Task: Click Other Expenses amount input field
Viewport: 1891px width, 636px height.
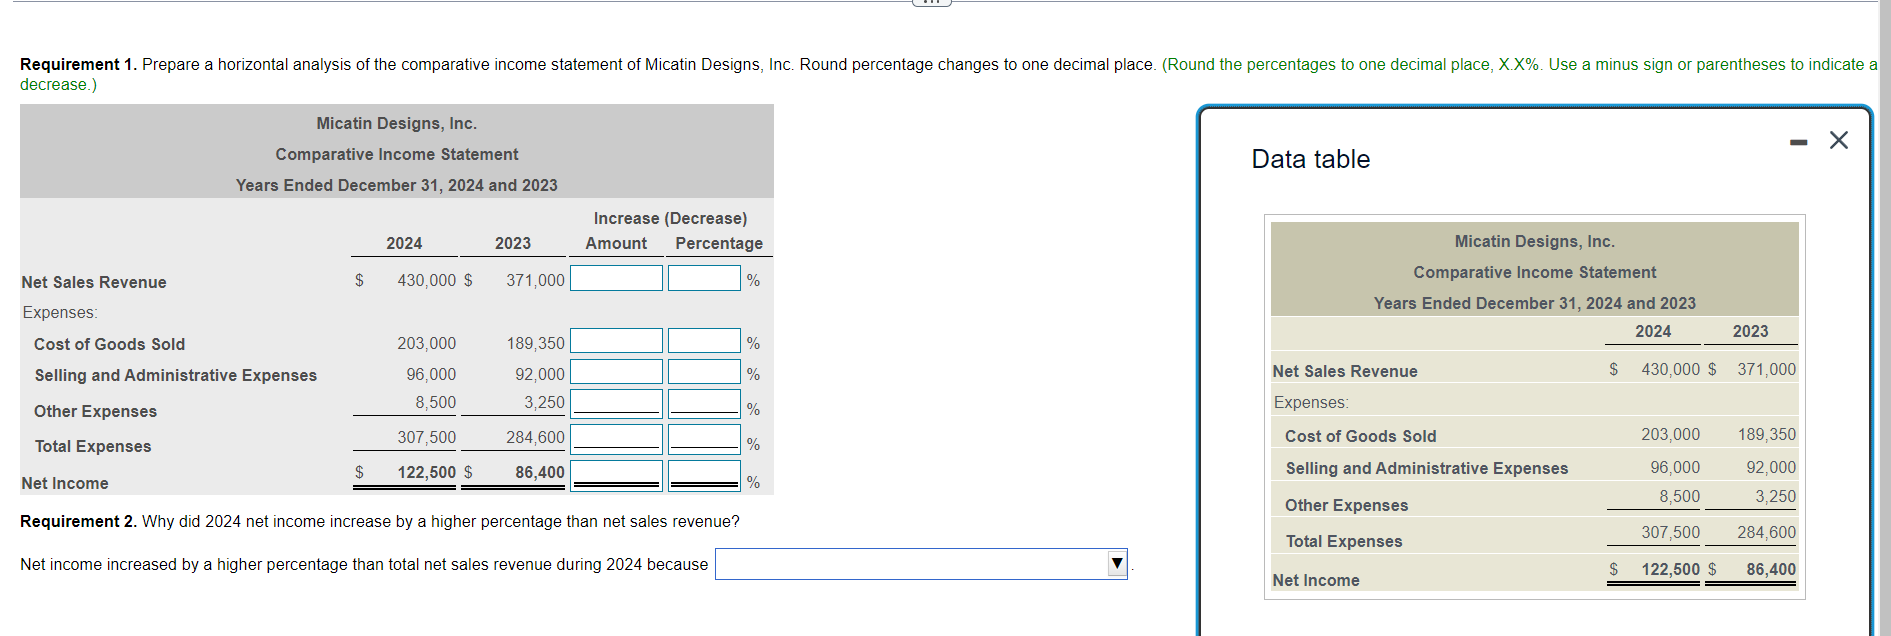Action: tap(616, 403)
